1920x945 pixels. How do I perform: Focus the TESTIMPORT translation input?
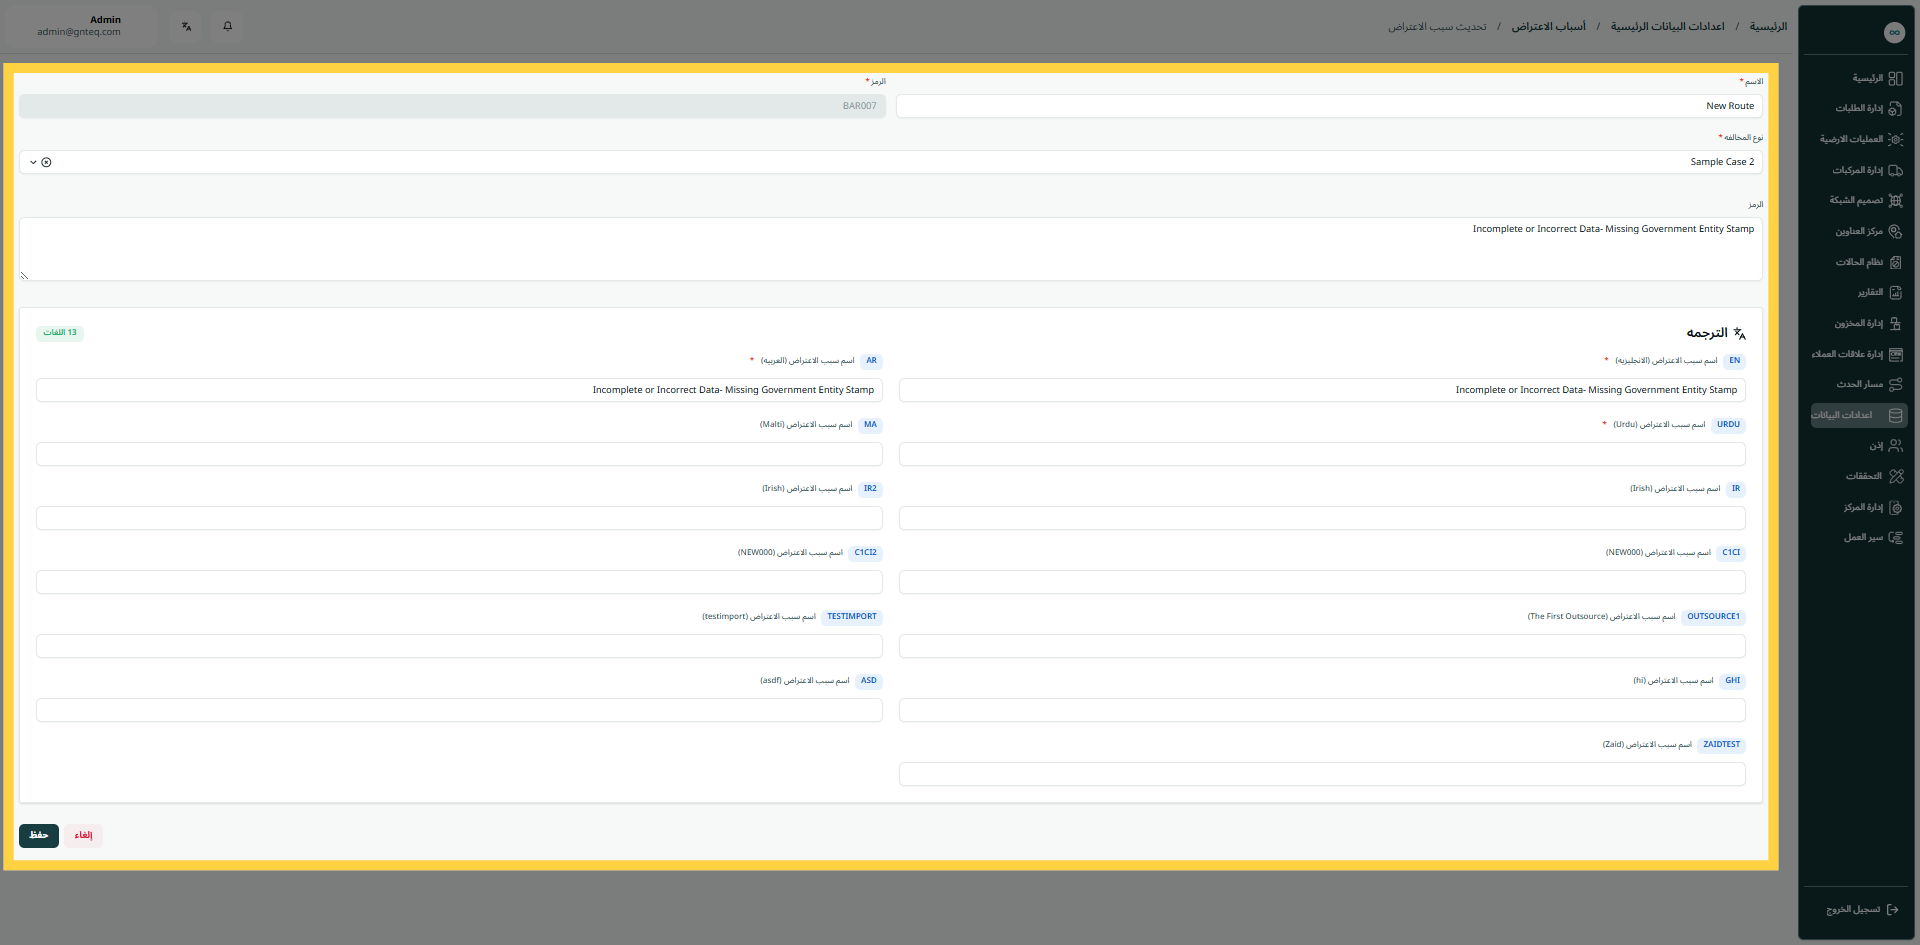click(x=459, y=646)
